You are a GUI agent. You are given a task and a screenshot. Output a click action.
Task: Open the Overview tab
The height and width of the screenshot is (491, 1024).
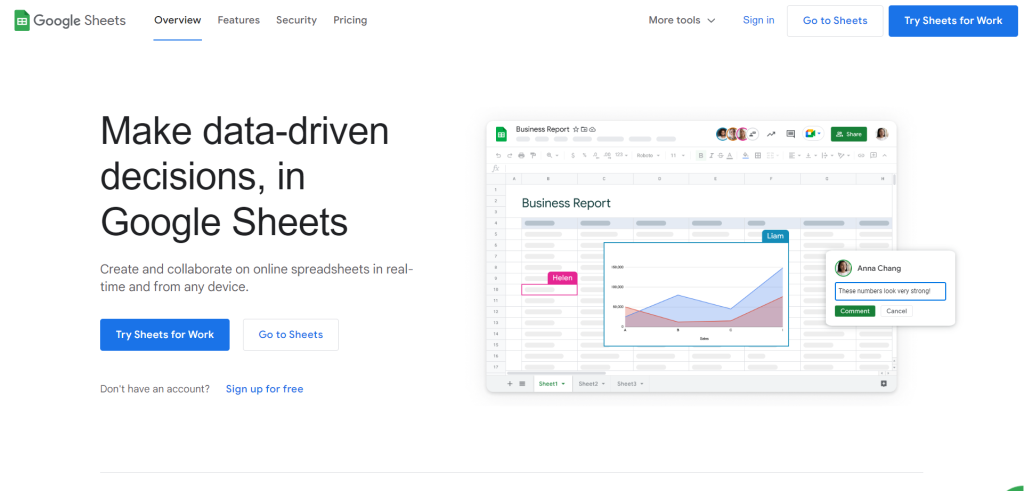click(x=178, y=20)
